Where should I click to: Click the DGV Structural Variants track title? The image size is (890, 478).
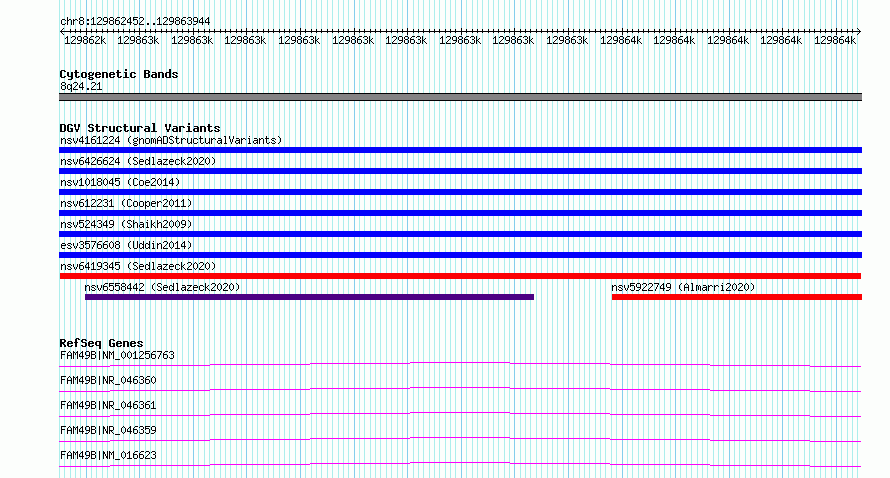click(140, 128)
